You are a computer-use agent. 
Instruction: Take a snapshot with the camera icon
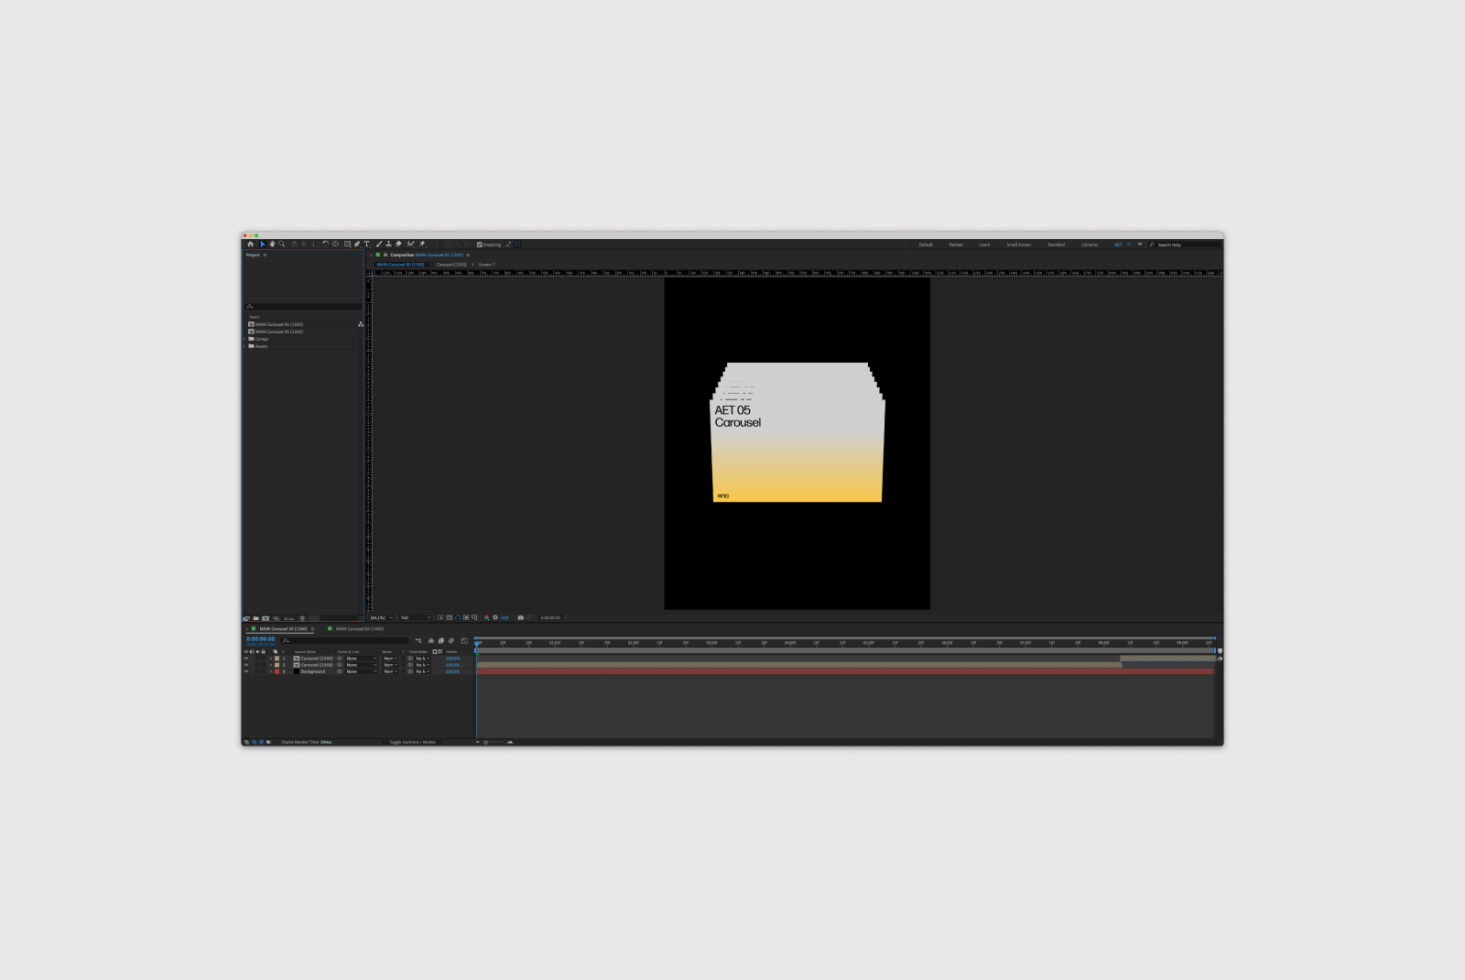click(520, 618)
